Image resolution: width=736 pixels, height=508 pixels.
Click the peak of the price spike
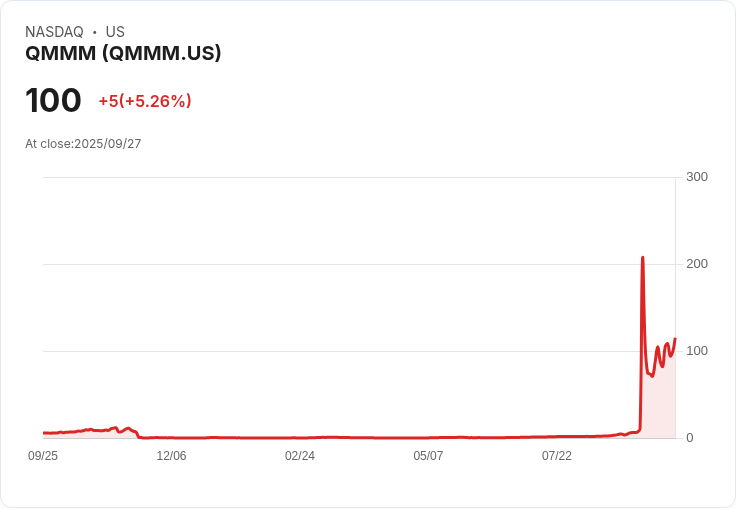642,258
